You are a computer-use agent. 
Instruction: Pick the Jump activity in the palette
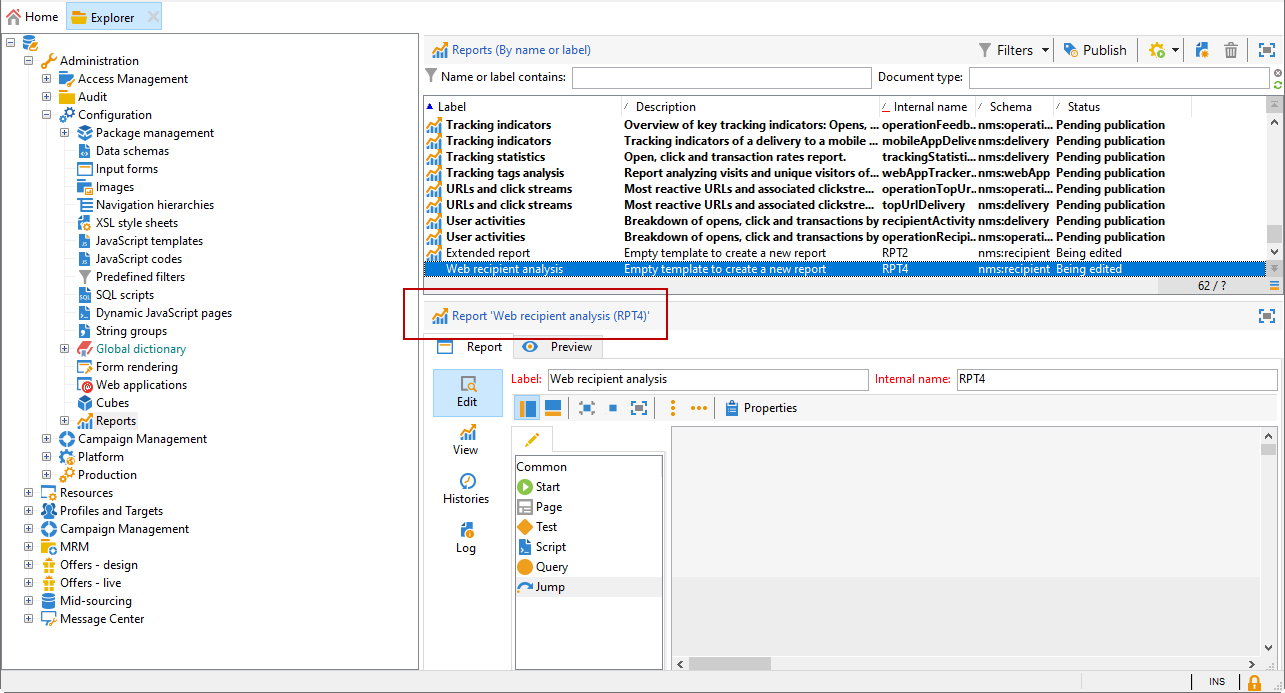541,587
